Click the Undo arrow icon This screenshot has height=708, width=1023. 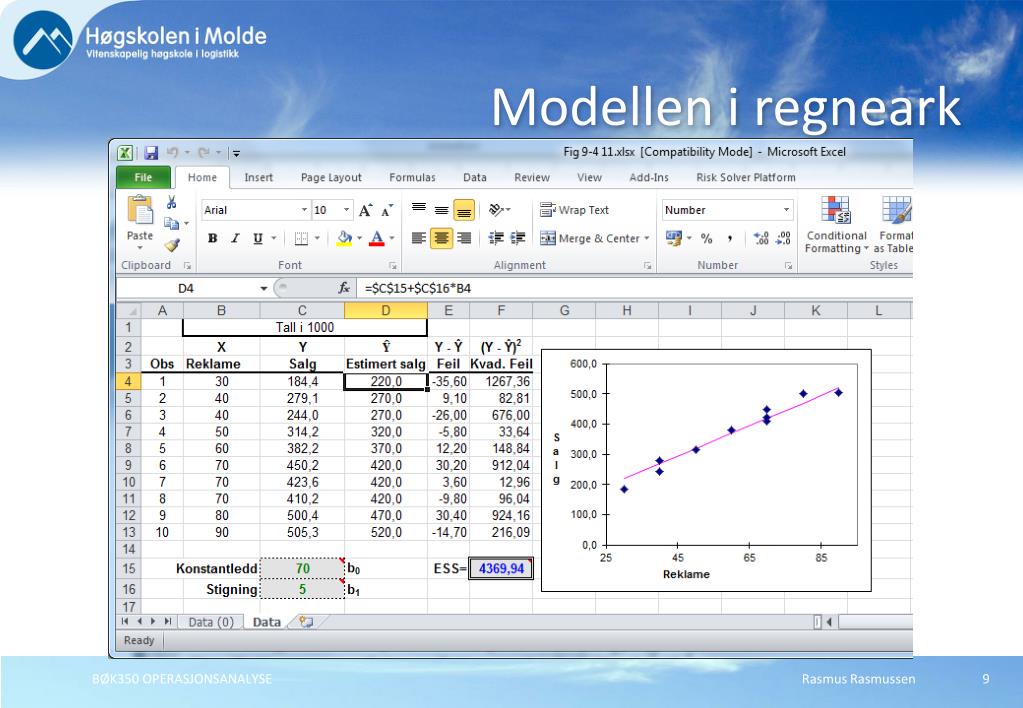(172, 153)
